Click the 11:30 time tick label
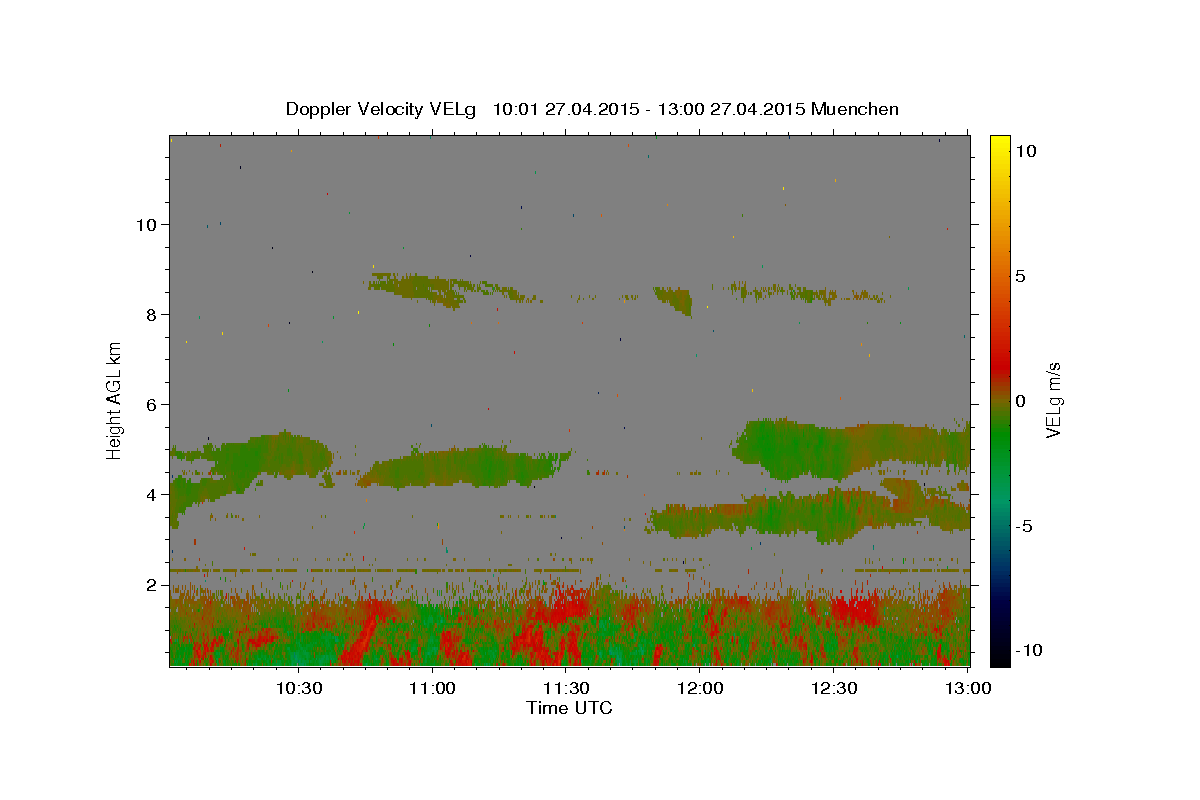This screenshot has height=800, width=1200. (x=566, y=688)
